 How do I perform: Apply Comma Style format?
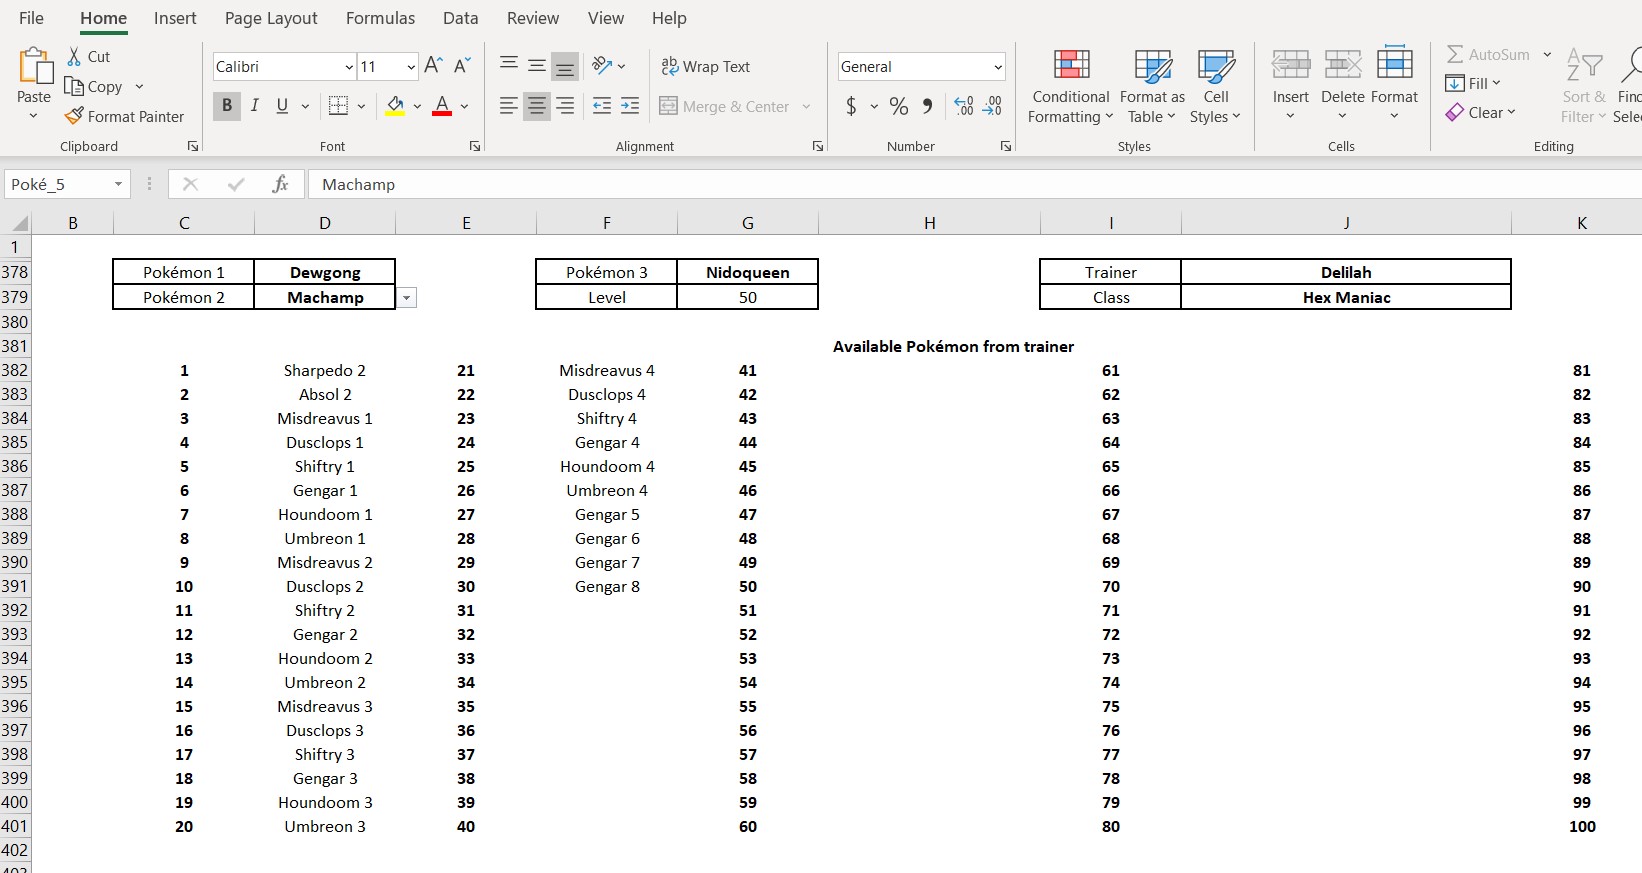click(928, 106)
